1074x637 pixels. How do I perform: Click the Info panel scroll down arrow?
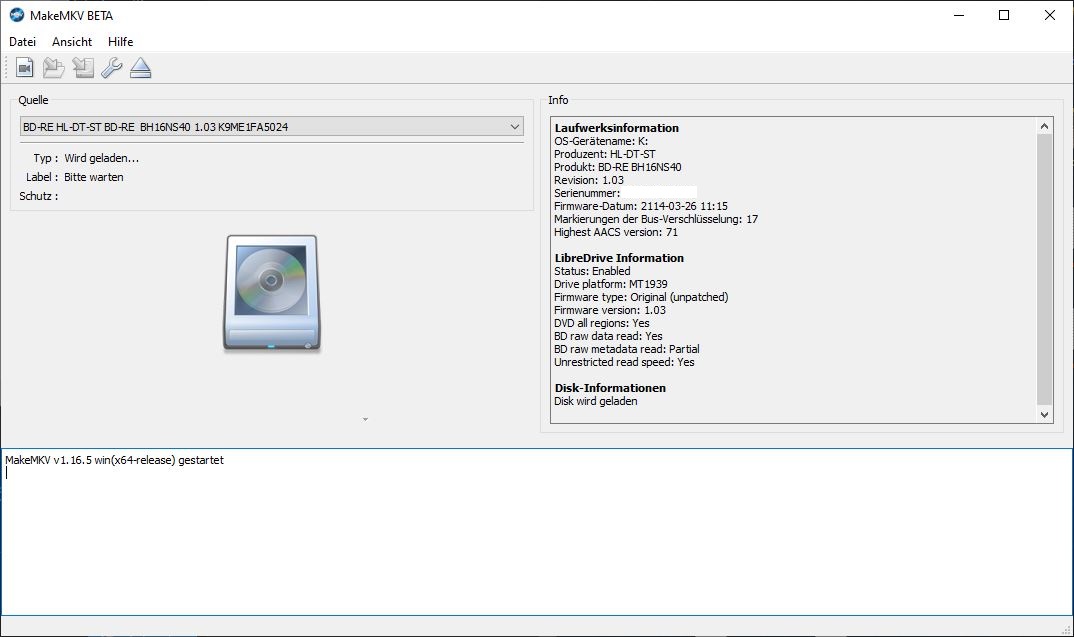tap(1044, 414)
